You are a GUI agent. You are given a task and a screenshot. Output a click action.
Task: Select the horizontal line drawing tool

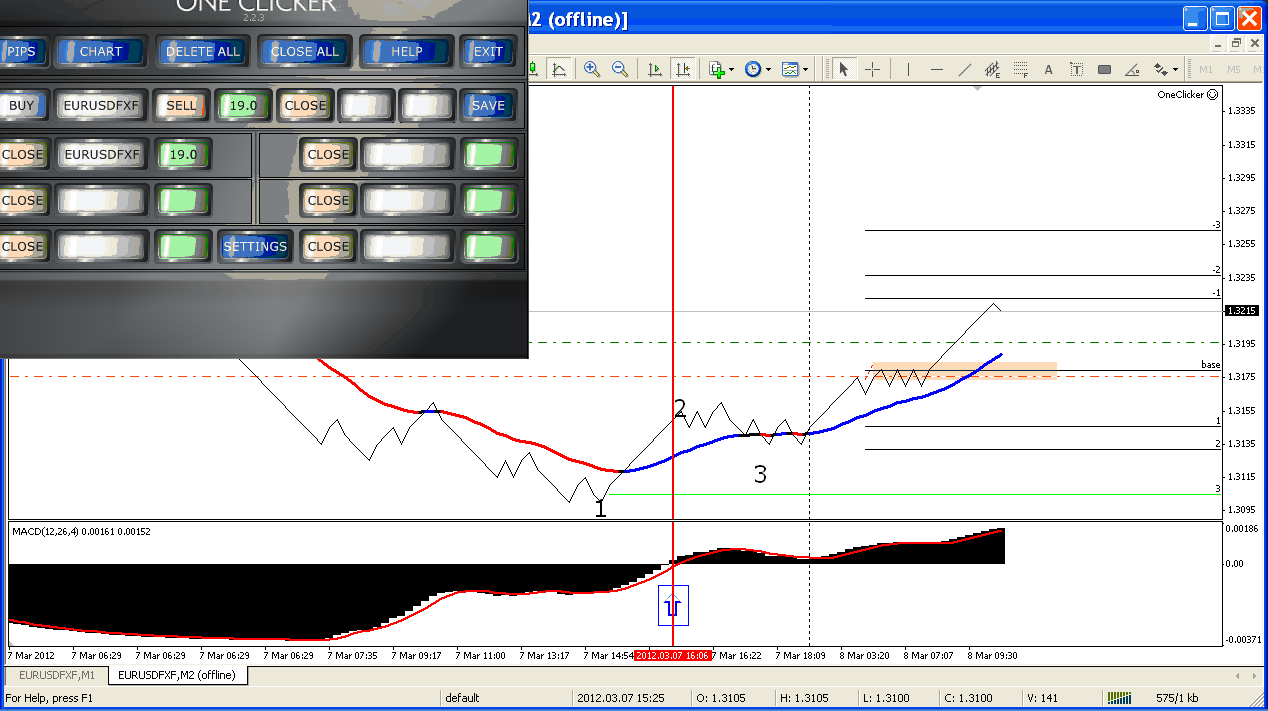point(936,69)
